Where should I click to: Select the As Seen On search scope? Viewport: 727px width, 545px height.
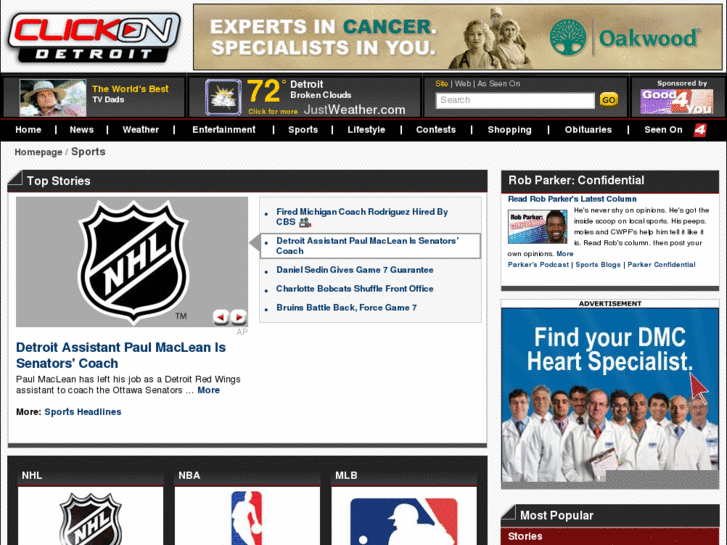(499, 84)
